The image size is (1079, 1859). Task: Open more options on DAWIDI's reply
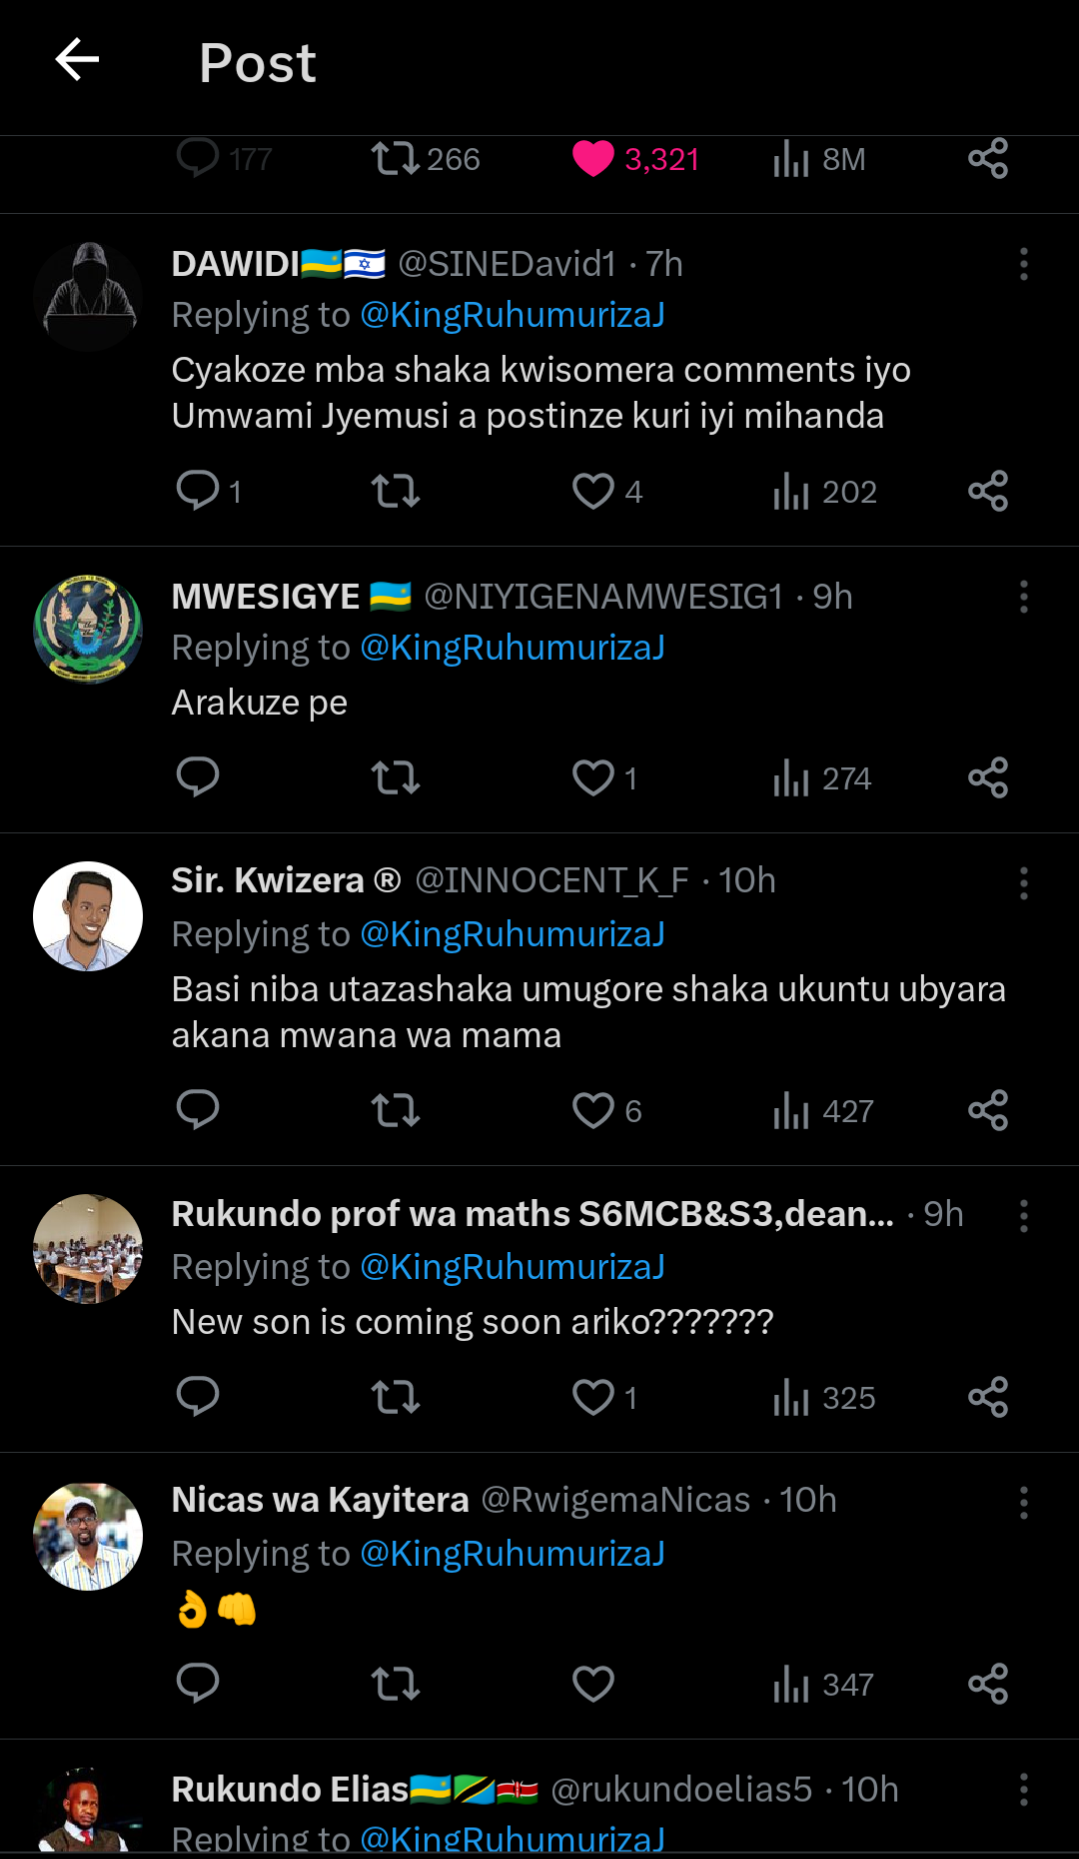pos(1023,264)
